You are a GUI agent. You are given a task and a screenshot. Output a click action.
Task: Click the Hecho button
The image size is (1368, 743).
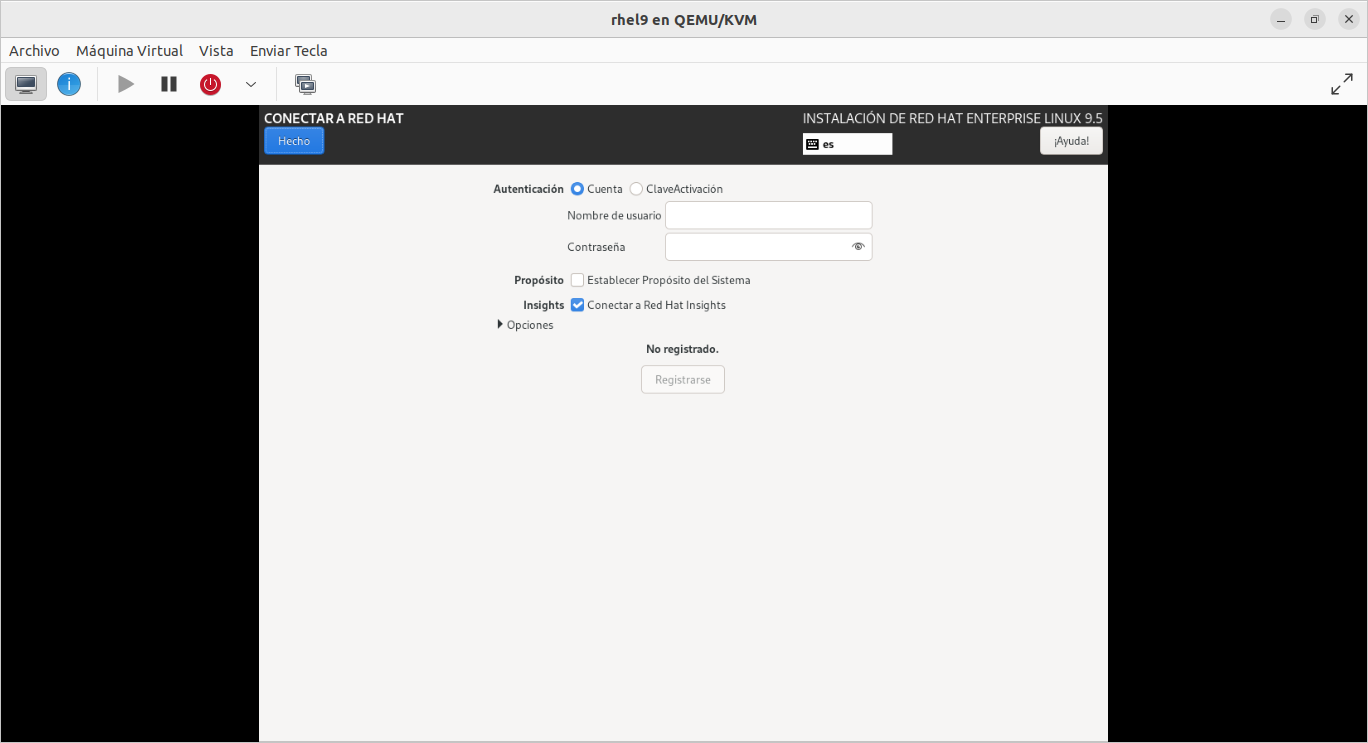[x=294, y=141]
